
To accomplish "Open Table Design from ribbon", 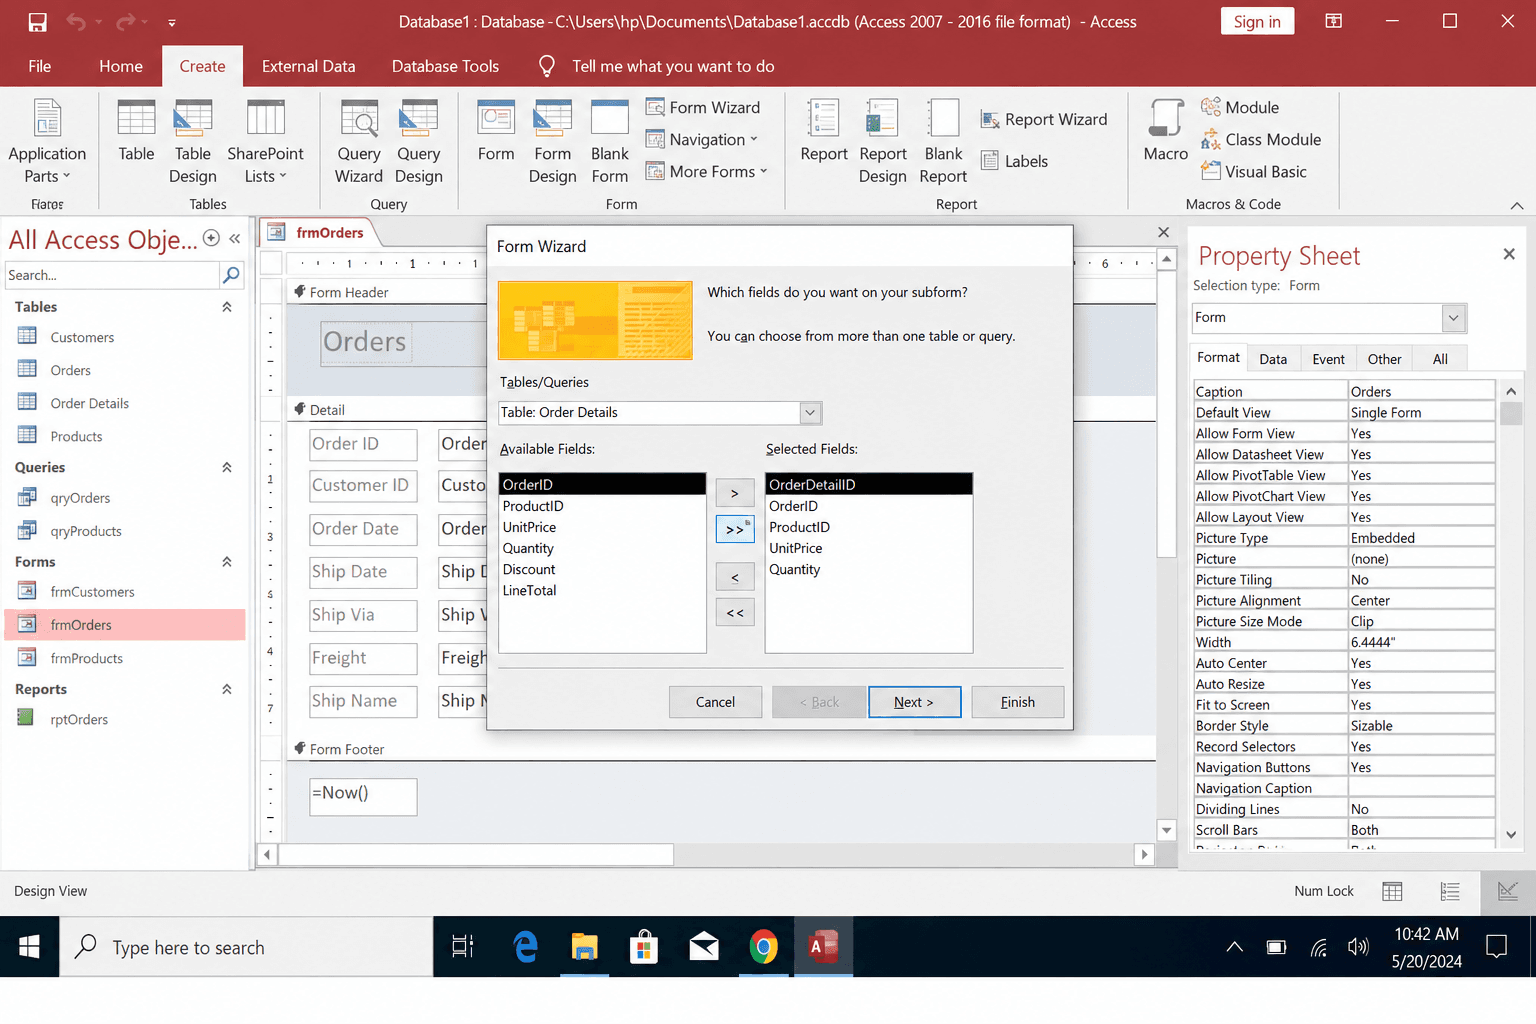I will [193, 141].
